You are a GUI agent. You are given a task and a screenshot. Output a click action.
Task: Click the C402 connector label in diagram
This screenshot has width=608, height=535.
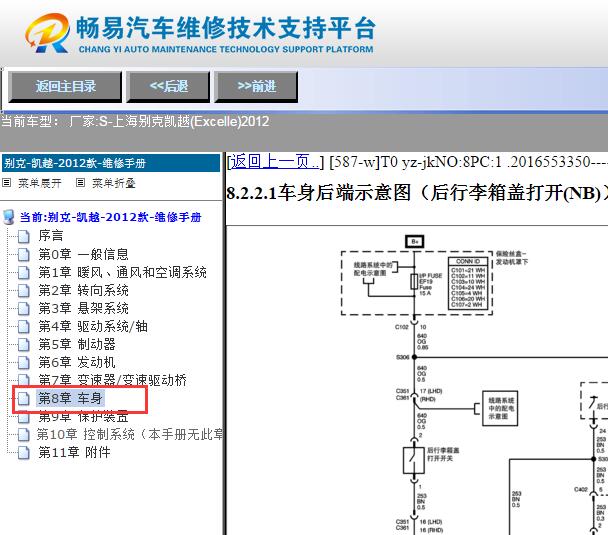point(581,490)
